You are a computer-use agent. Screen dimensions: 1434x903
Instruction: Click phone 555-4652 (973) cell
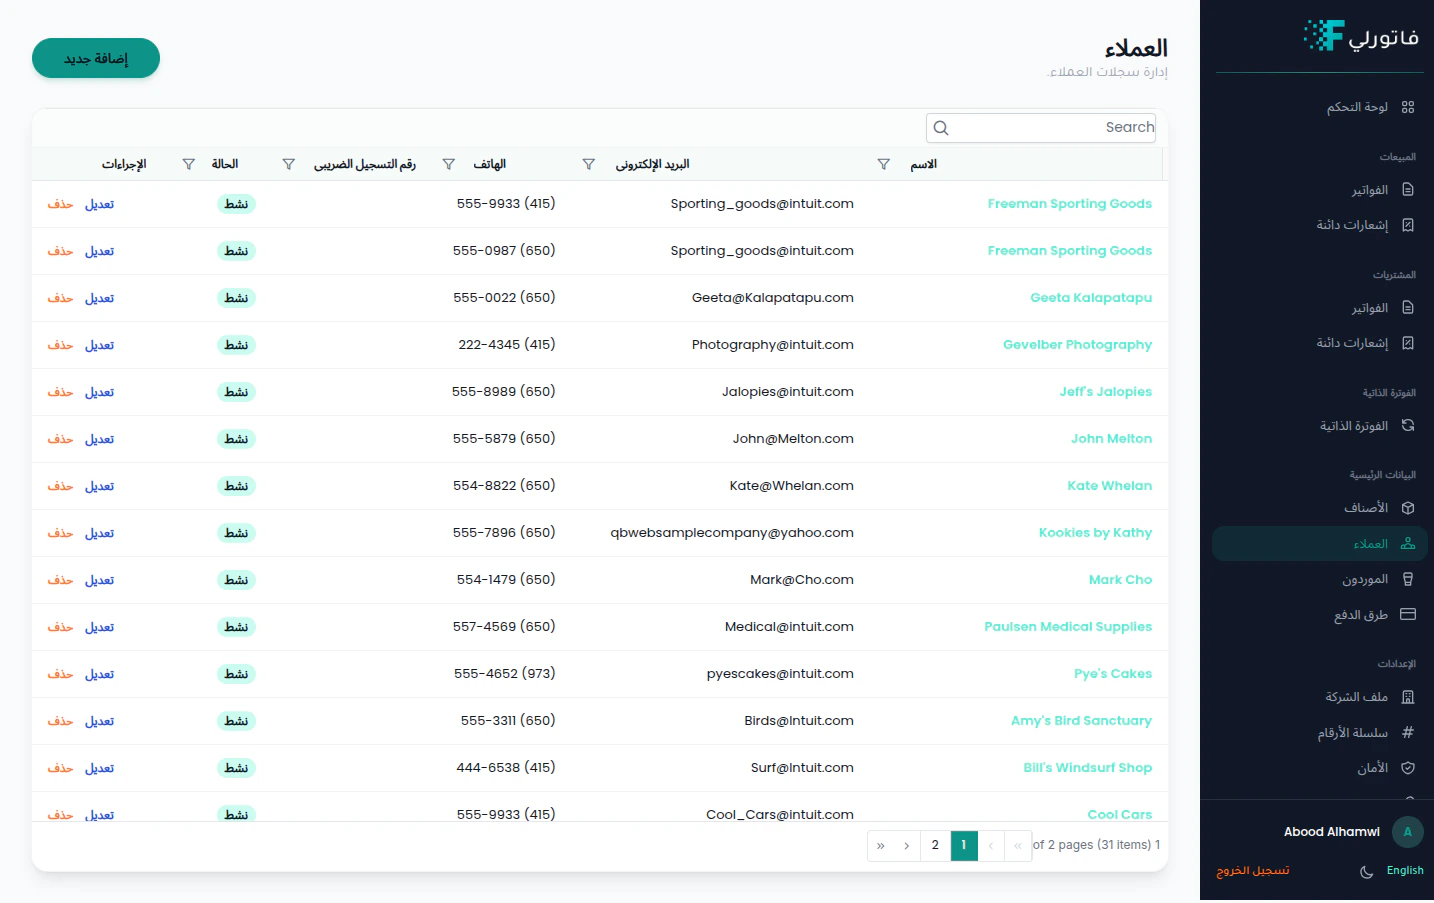pos(504,674)
